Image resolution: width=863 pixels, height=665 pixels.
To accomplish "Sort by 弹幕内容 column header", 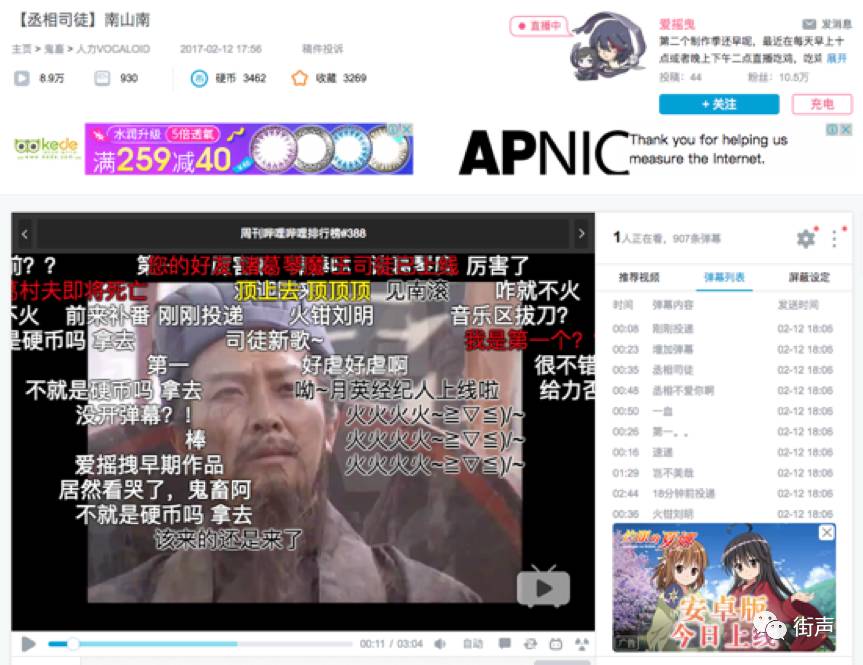I will [x=673, y=305].
